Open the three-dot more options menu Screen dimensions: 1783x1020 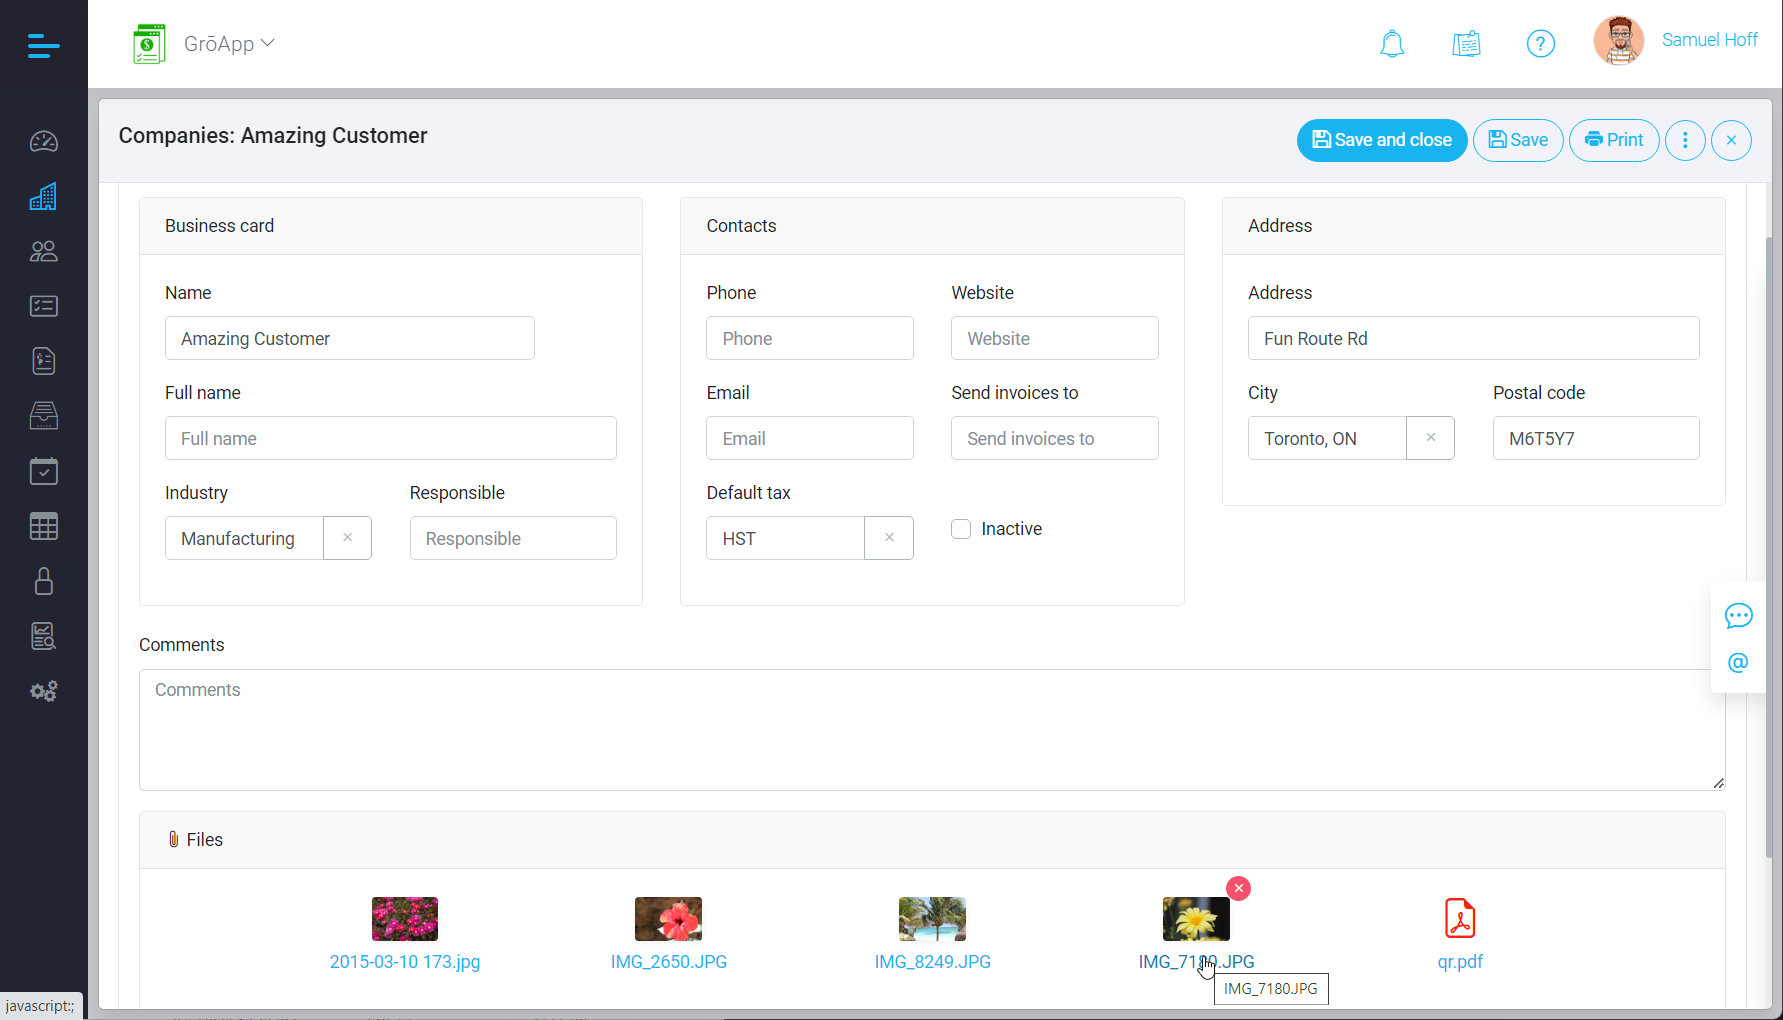tap(1685, 140)
